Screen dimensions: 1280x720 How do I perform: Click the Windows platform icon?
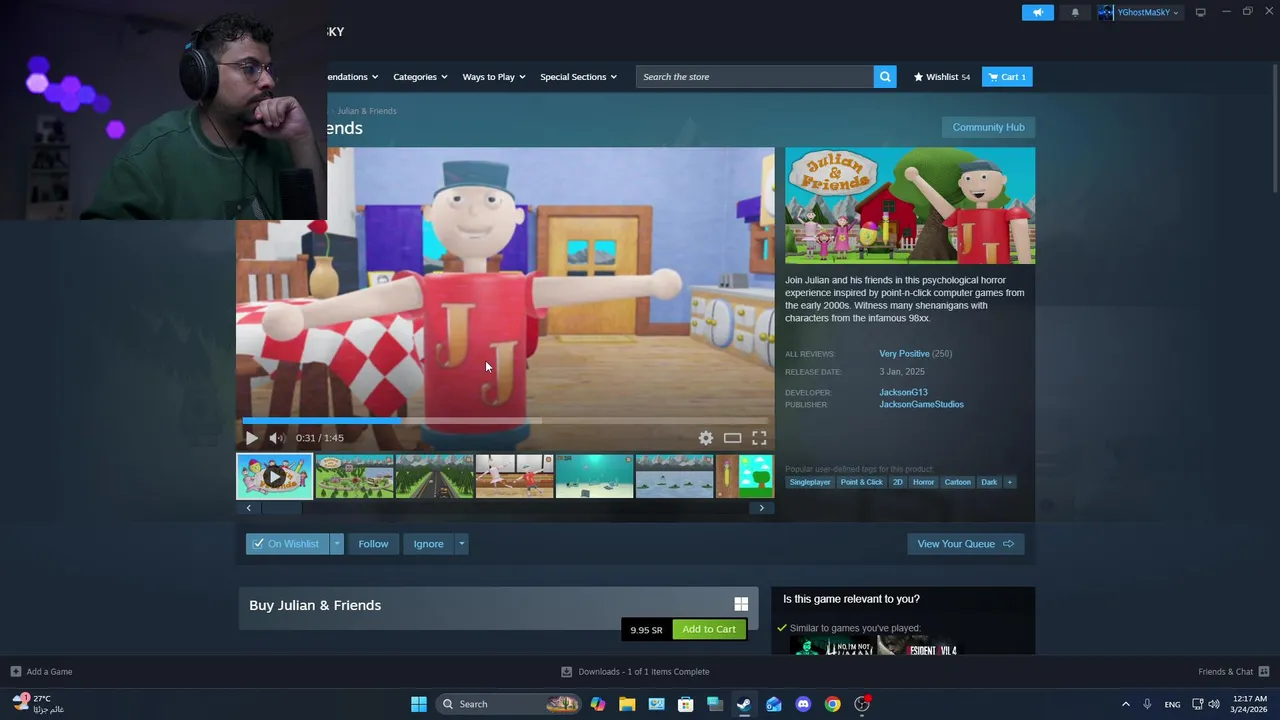(741, 604)
